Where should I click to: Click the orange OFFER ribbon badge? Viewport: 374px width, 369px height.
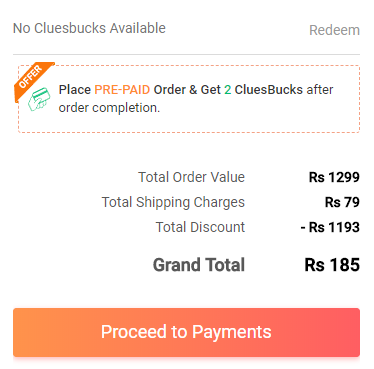(32, 79)
